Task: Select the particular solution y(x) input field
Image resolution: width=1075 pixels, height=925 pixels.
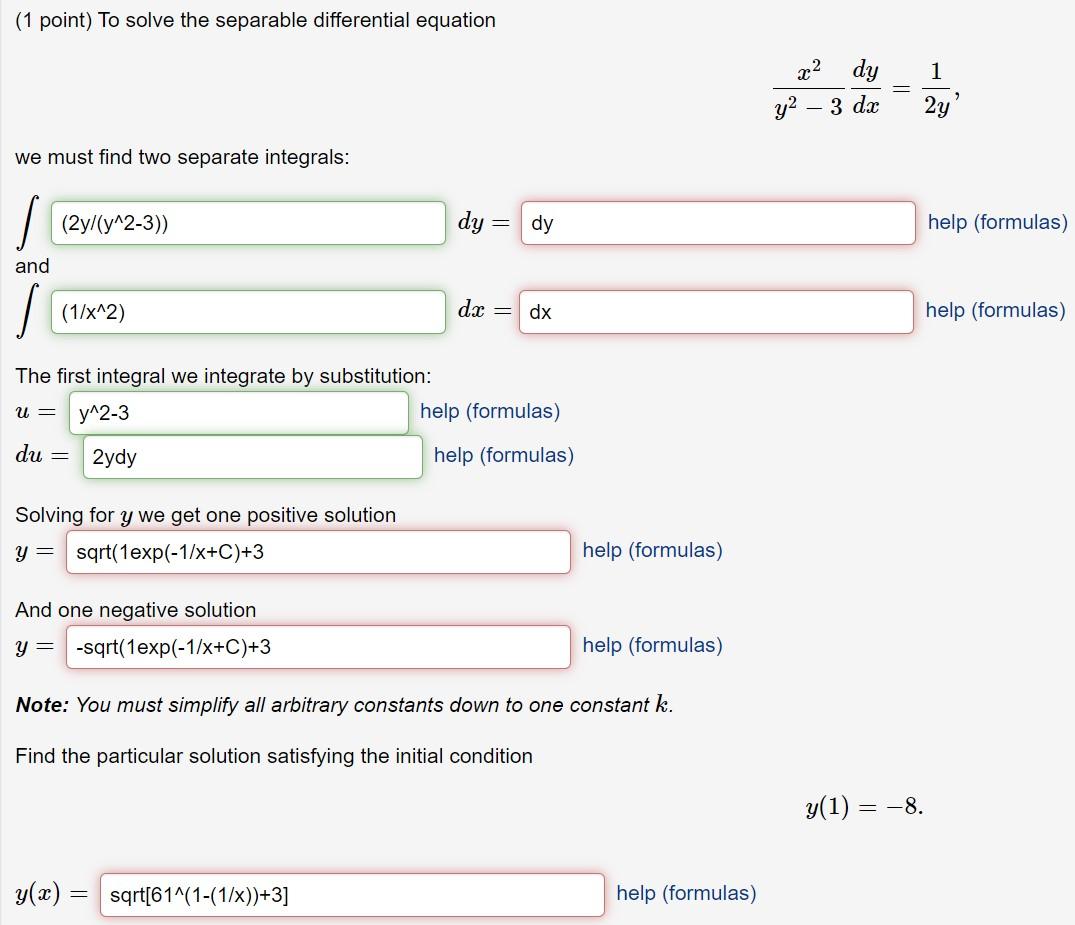Action: click(x=350, y=894)
